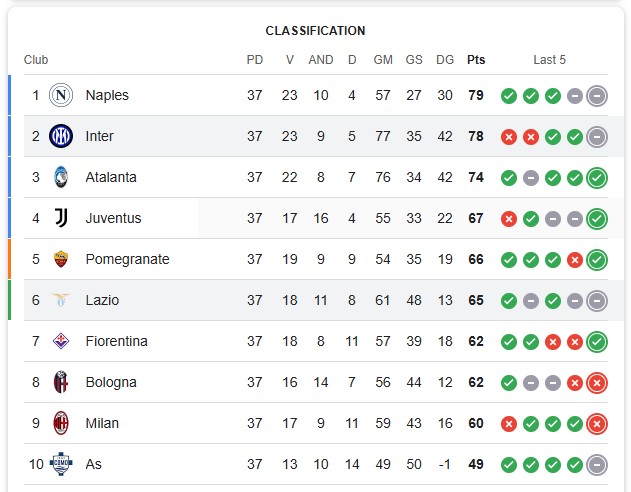Click the Juventus club logo
631x492 pixels.
tap(61, 218)
